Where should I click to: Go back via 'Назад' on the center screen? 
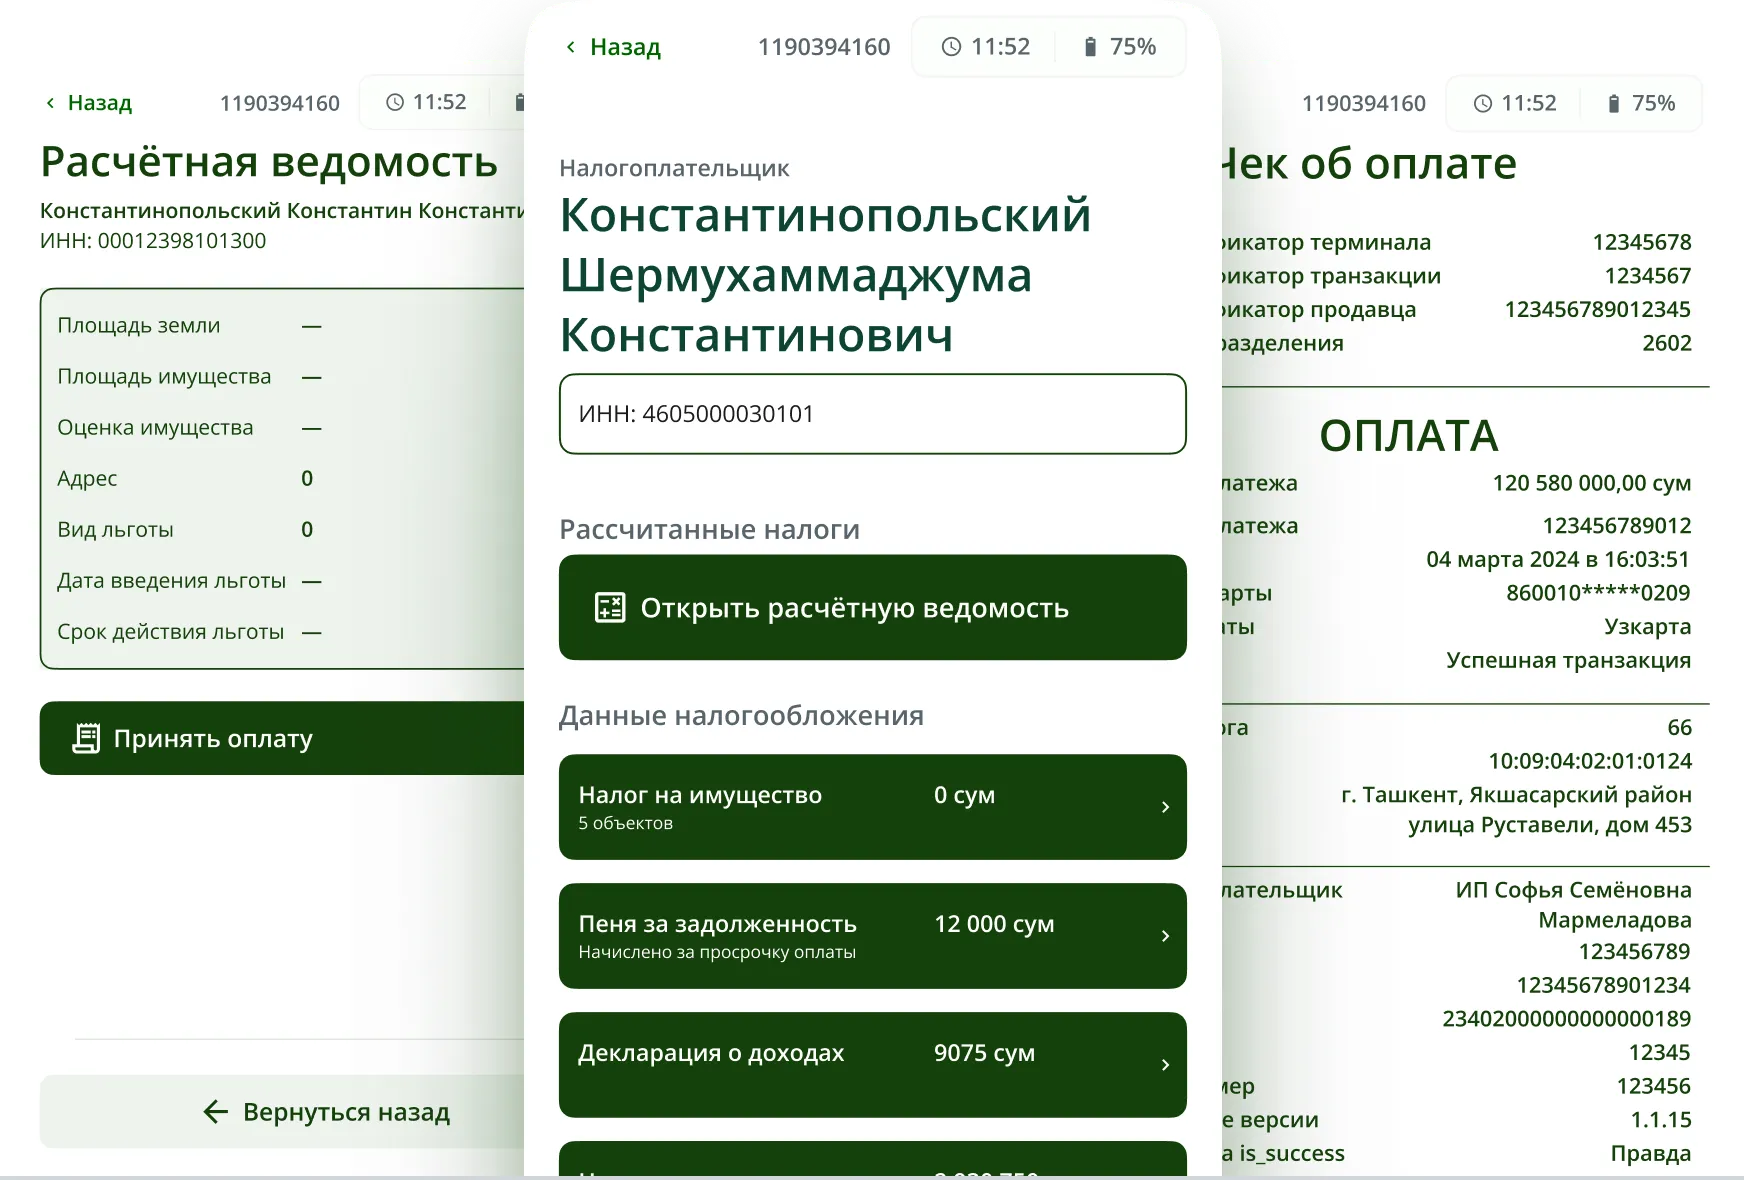tap(625, 47)
